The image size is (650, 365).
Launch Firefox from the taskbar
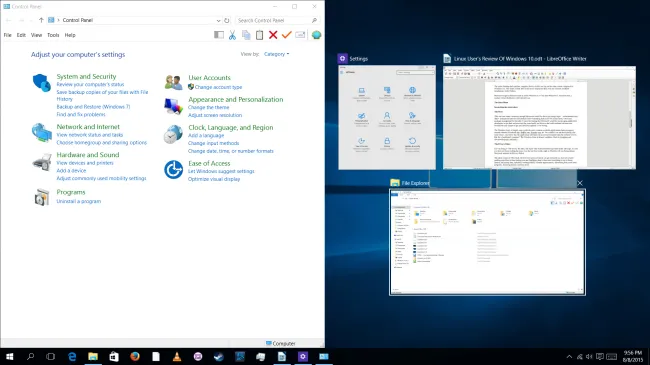coord(135,357)
